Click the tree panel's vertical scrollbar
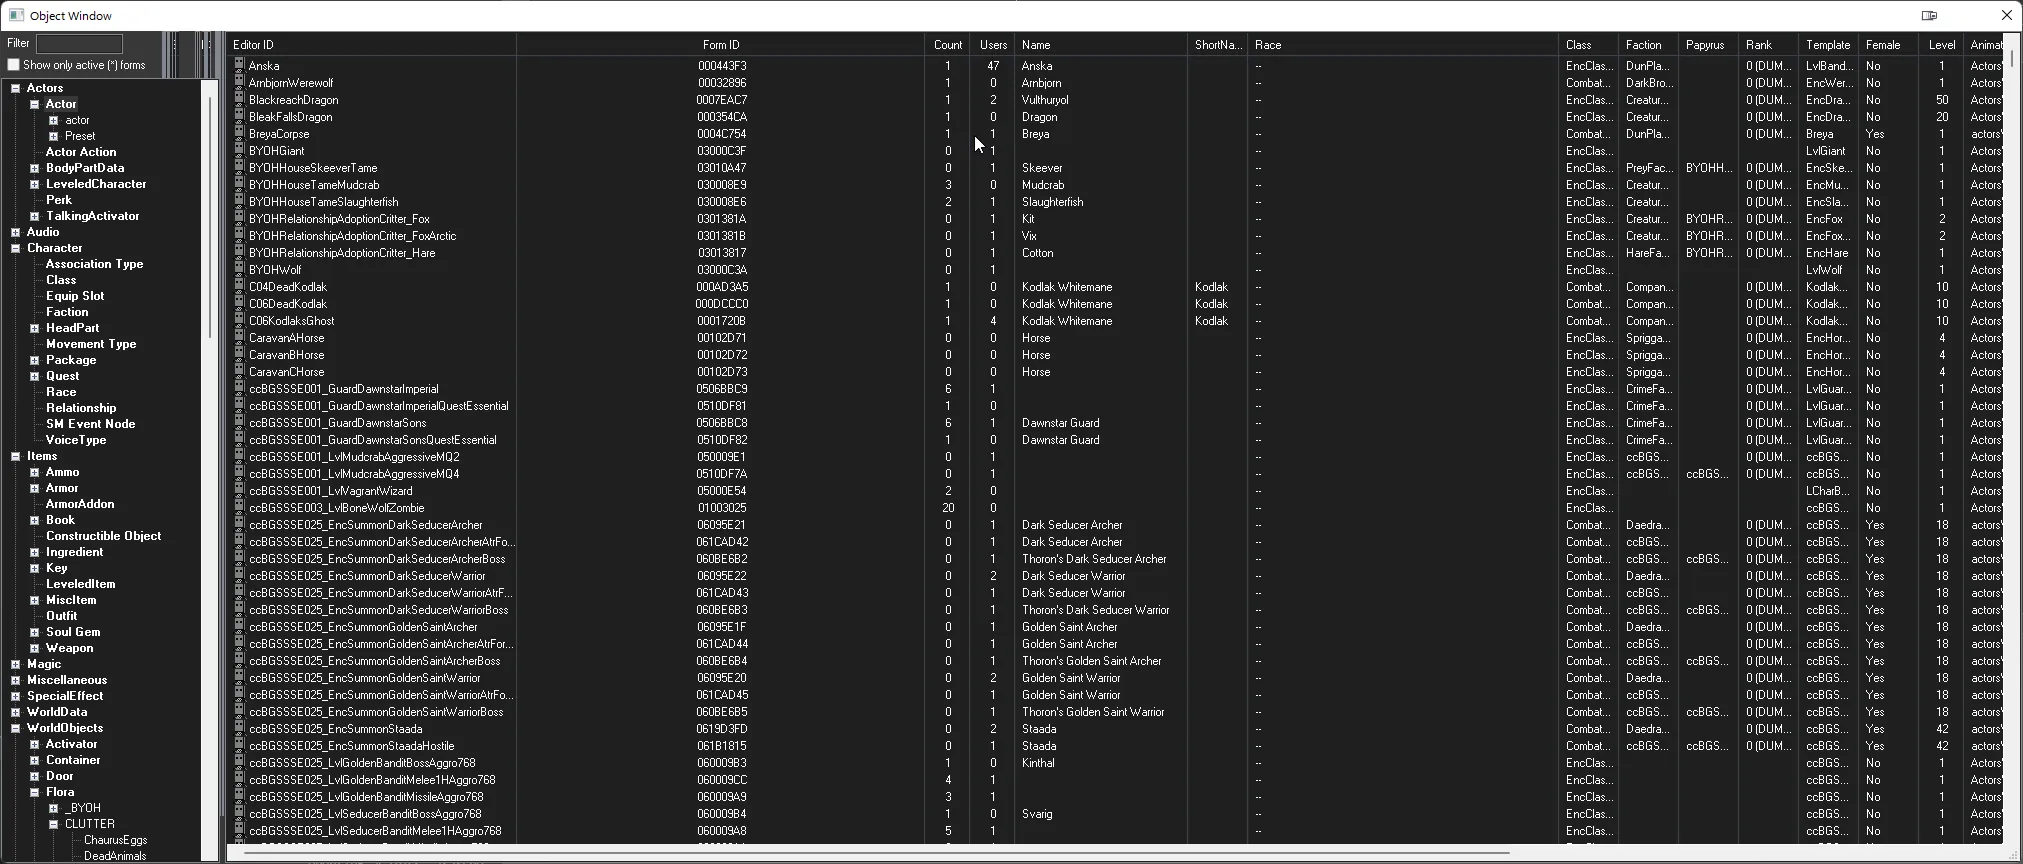 click(x=210, y=216)
